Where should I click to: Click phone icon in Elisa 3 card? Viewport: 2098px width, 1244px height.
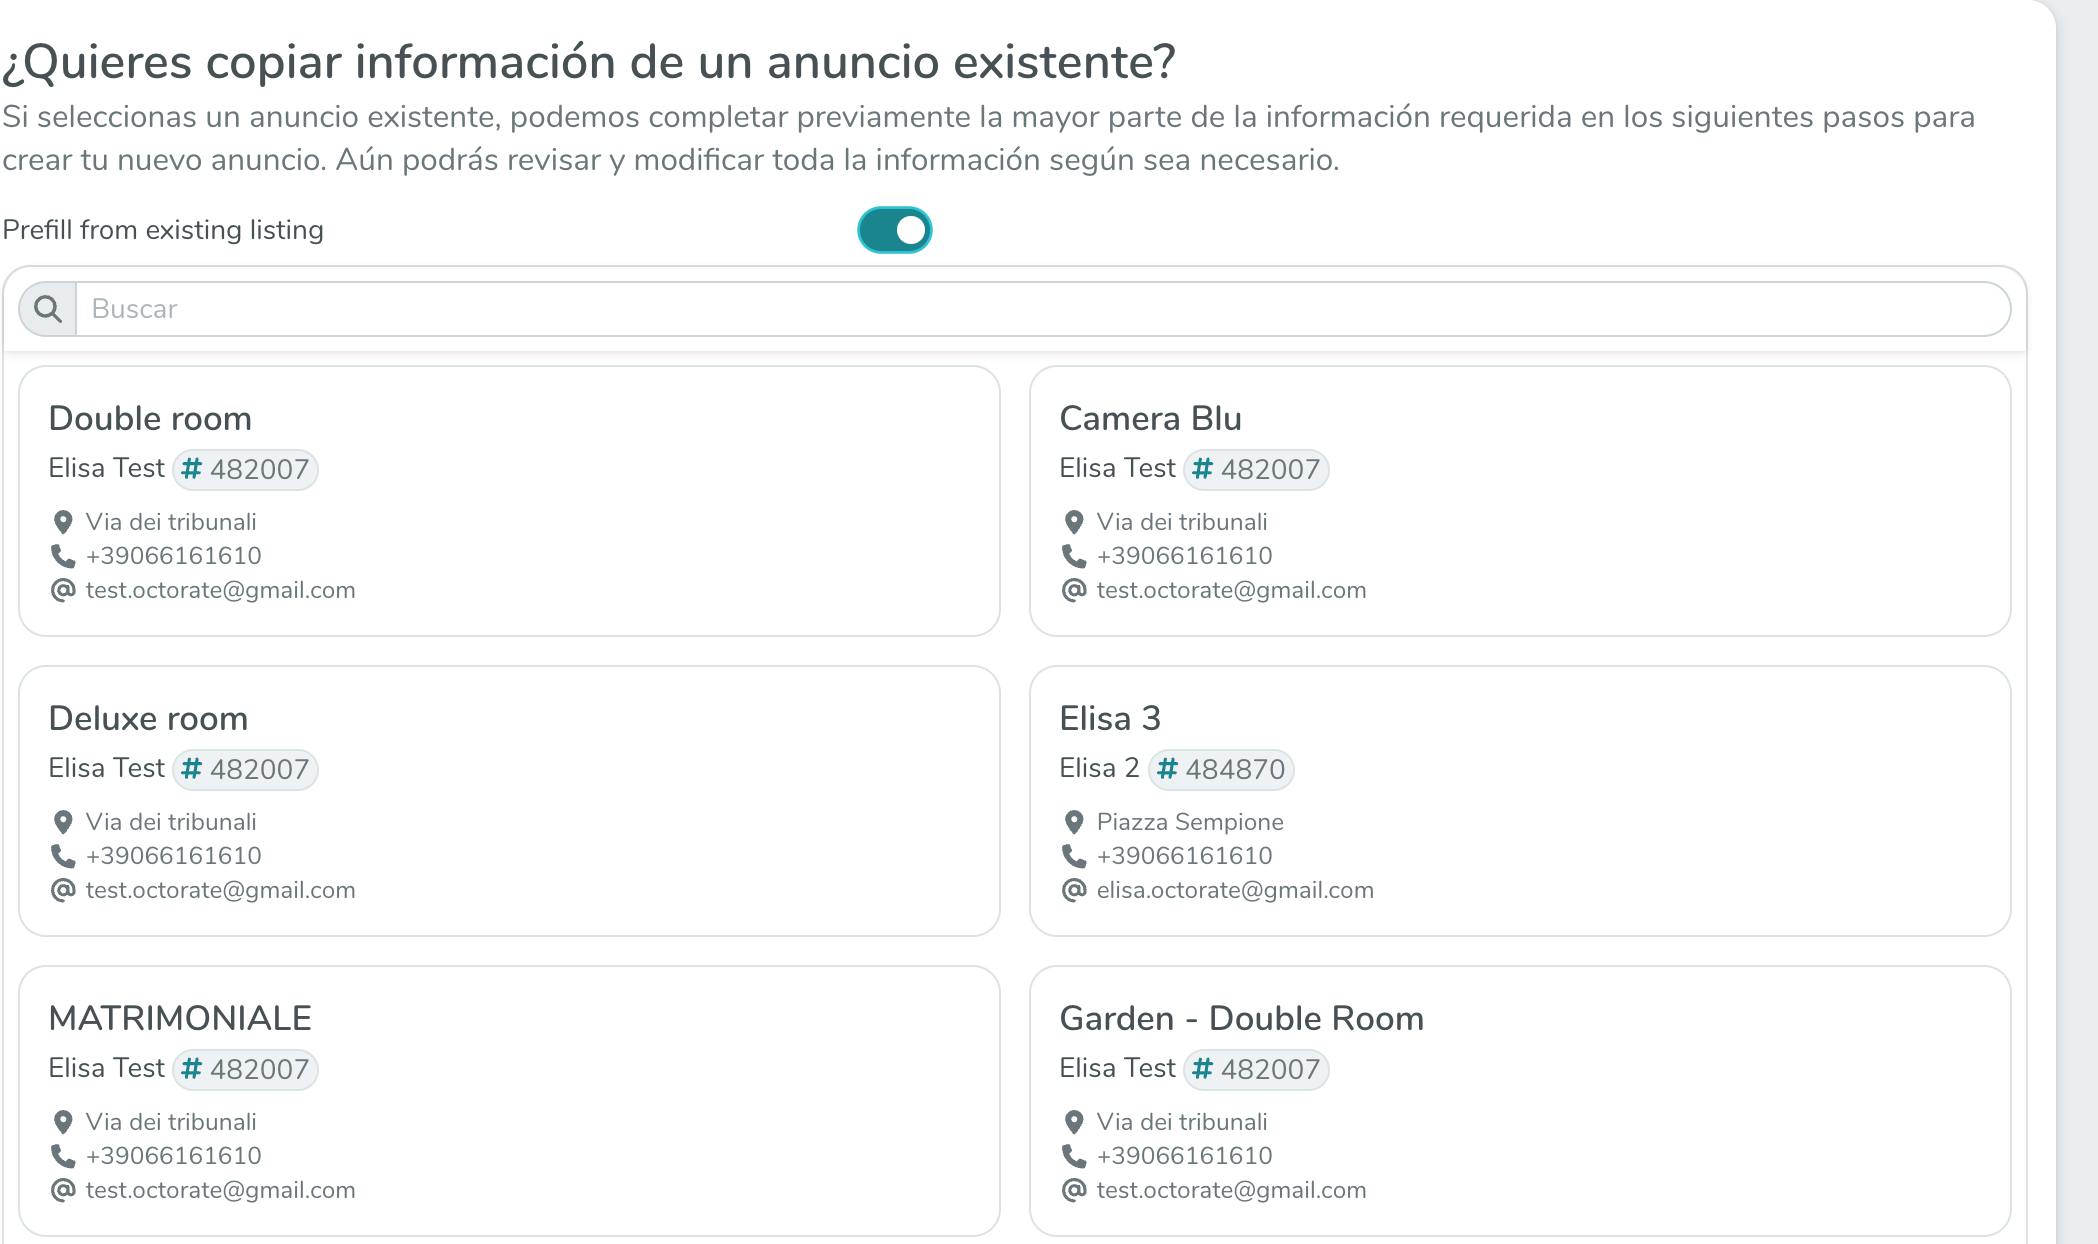tap(1074, 856)
